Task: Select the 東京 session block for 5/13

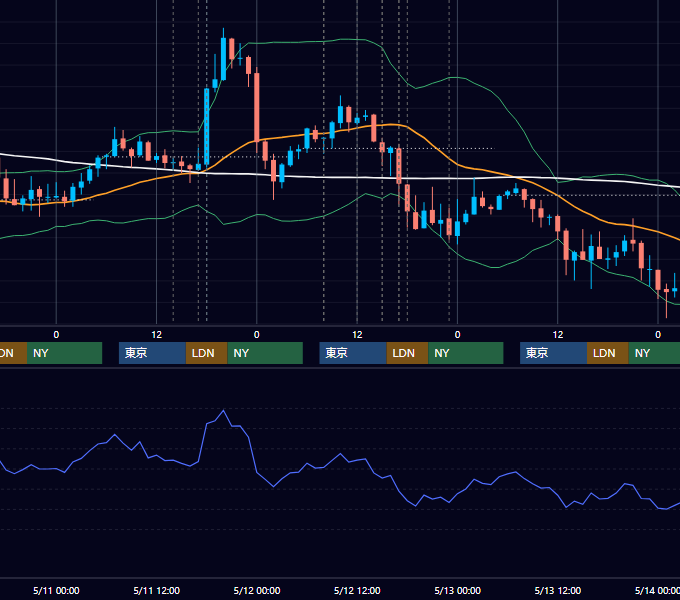Action: pos(553,353)
